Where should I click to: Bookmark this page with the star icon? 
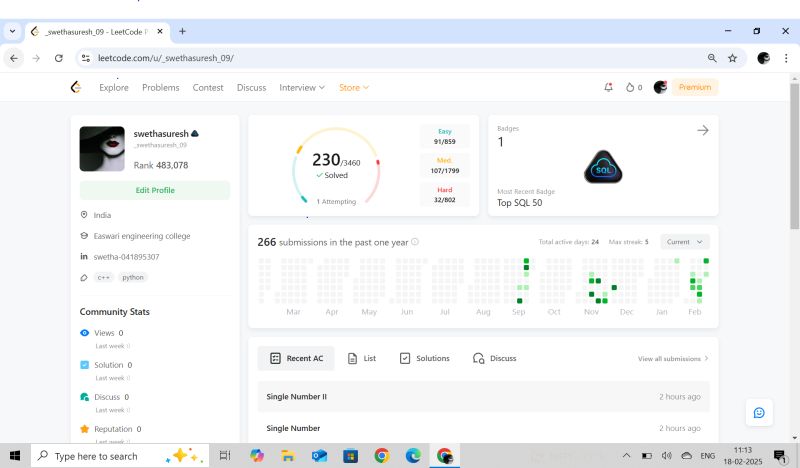pyautogui.click(x=733, y=58)
